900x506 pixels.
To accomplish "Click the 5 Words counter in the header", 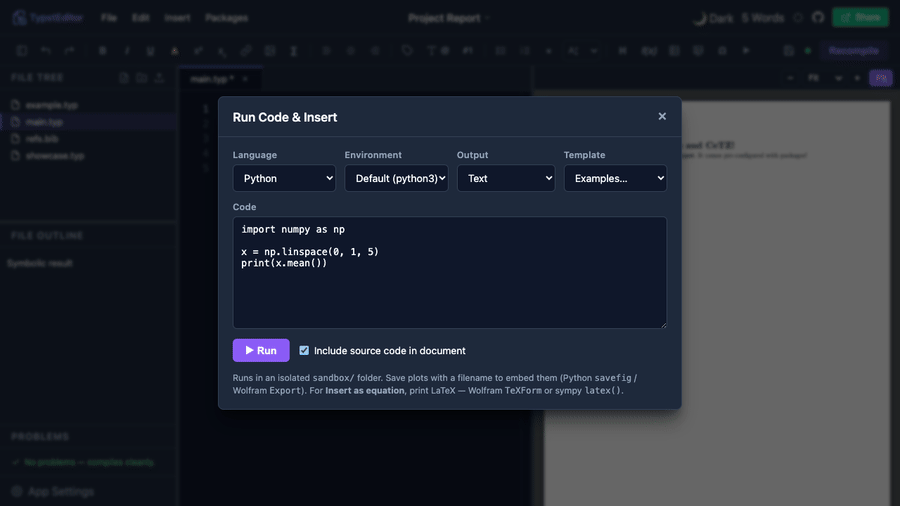I will (762, 18).
